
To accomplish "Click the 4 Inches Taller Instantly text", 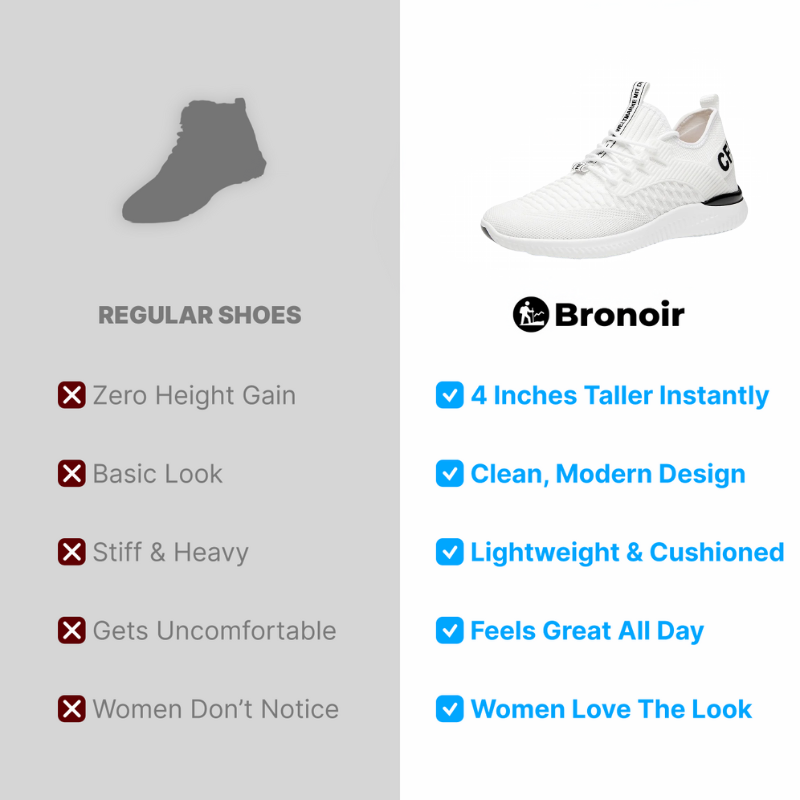I will pos(619,396).
